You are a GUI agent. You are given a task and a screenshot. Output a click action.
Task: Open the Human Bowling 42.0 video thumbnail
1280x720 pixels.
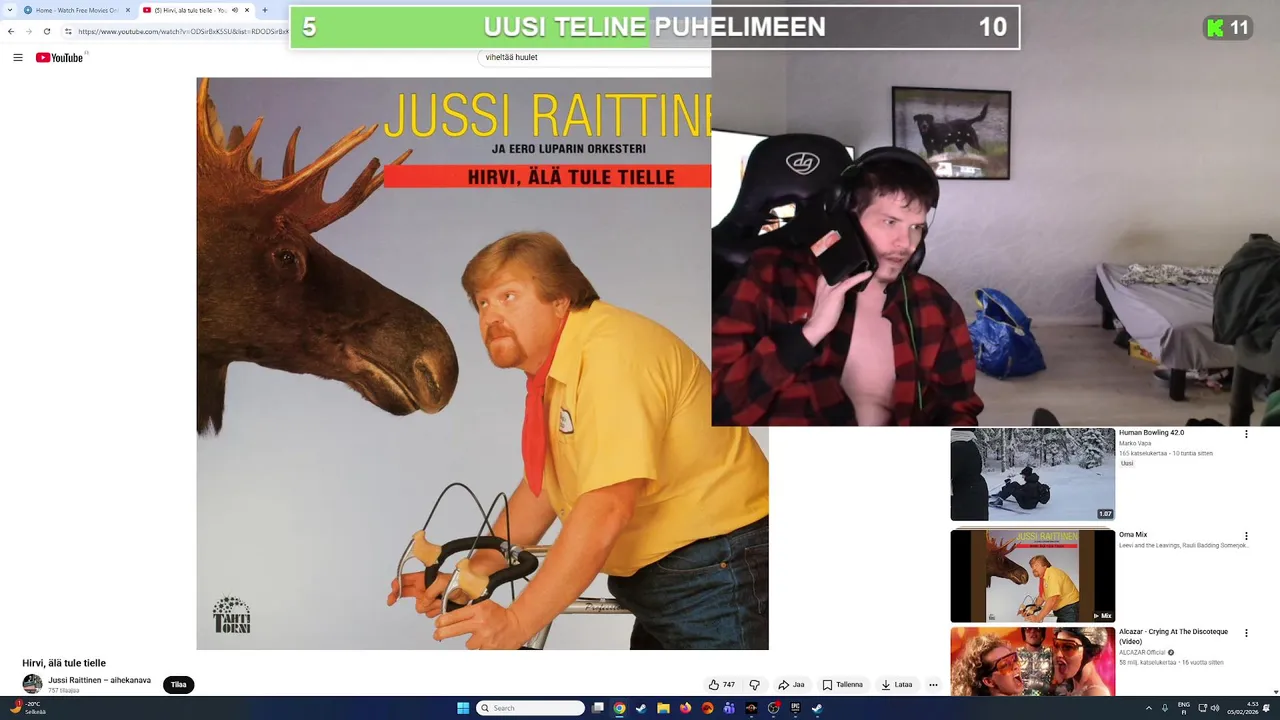tap(1032, 475)
